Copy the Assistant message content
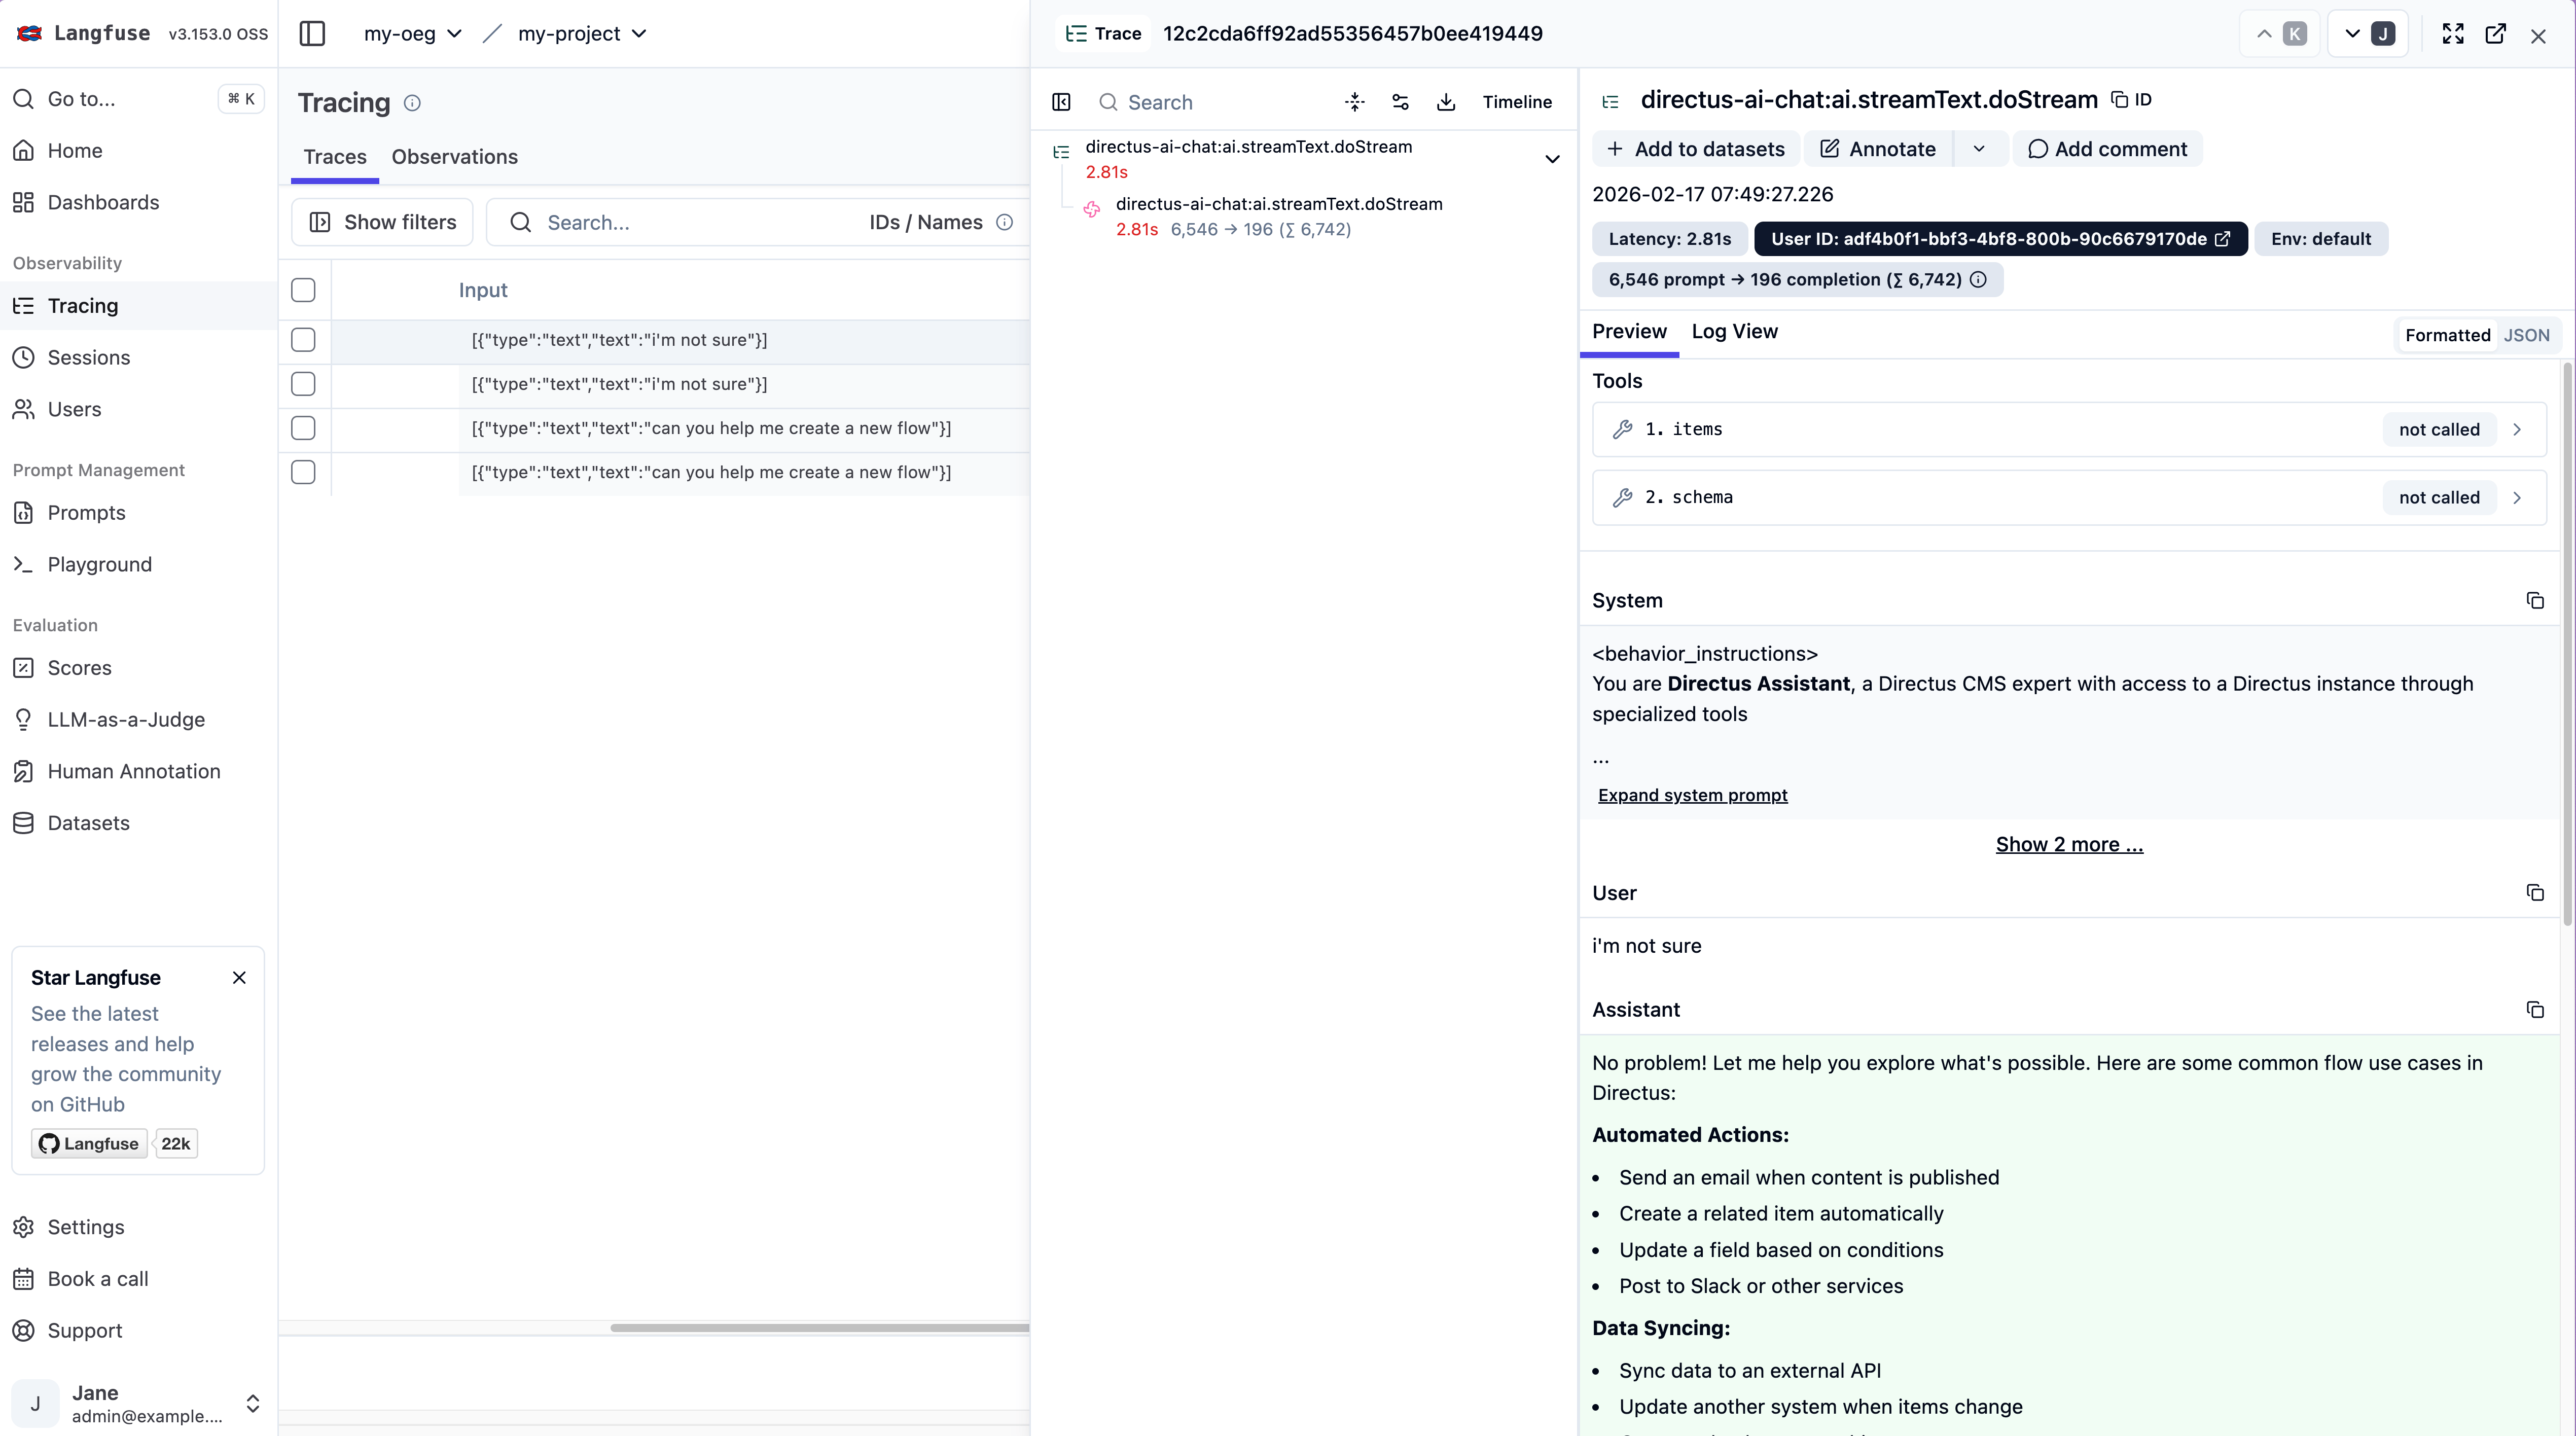The height and width of the screenshot is (1436, 2576). point(2535,1010)
